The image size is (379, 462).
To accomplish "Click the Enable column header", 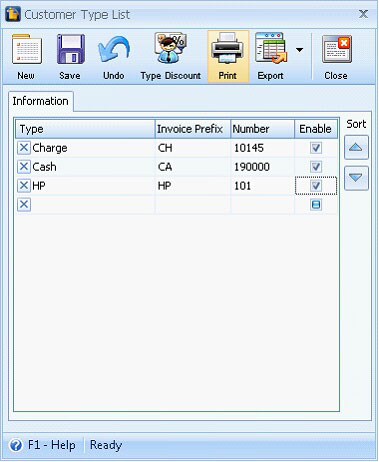I will (316, 129).
